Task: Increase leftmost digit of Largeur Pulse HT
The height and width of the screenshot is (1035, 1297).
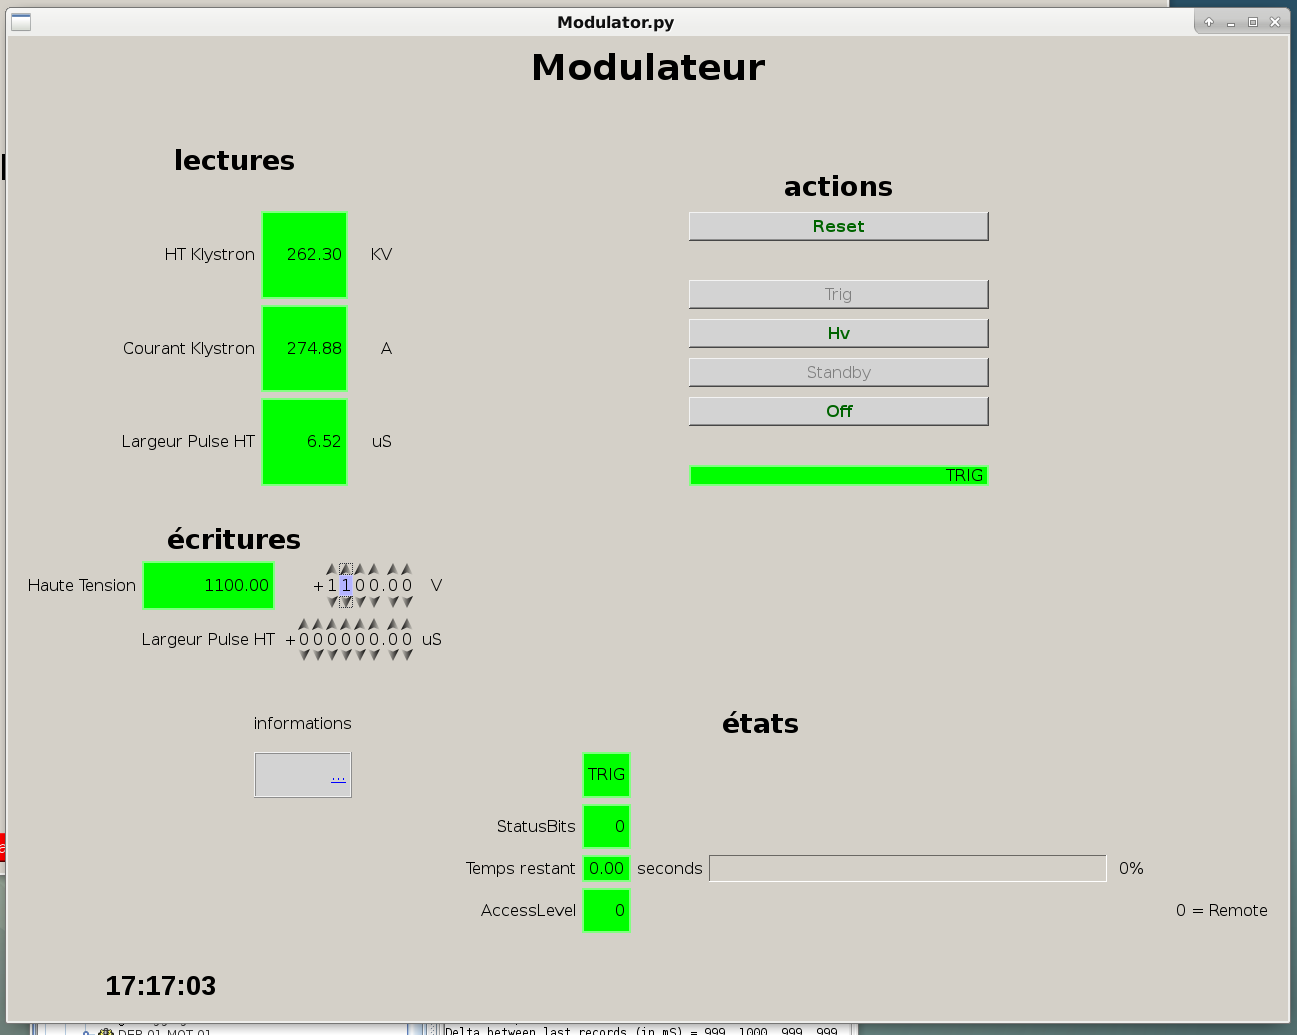Action: tap(304, 624)
